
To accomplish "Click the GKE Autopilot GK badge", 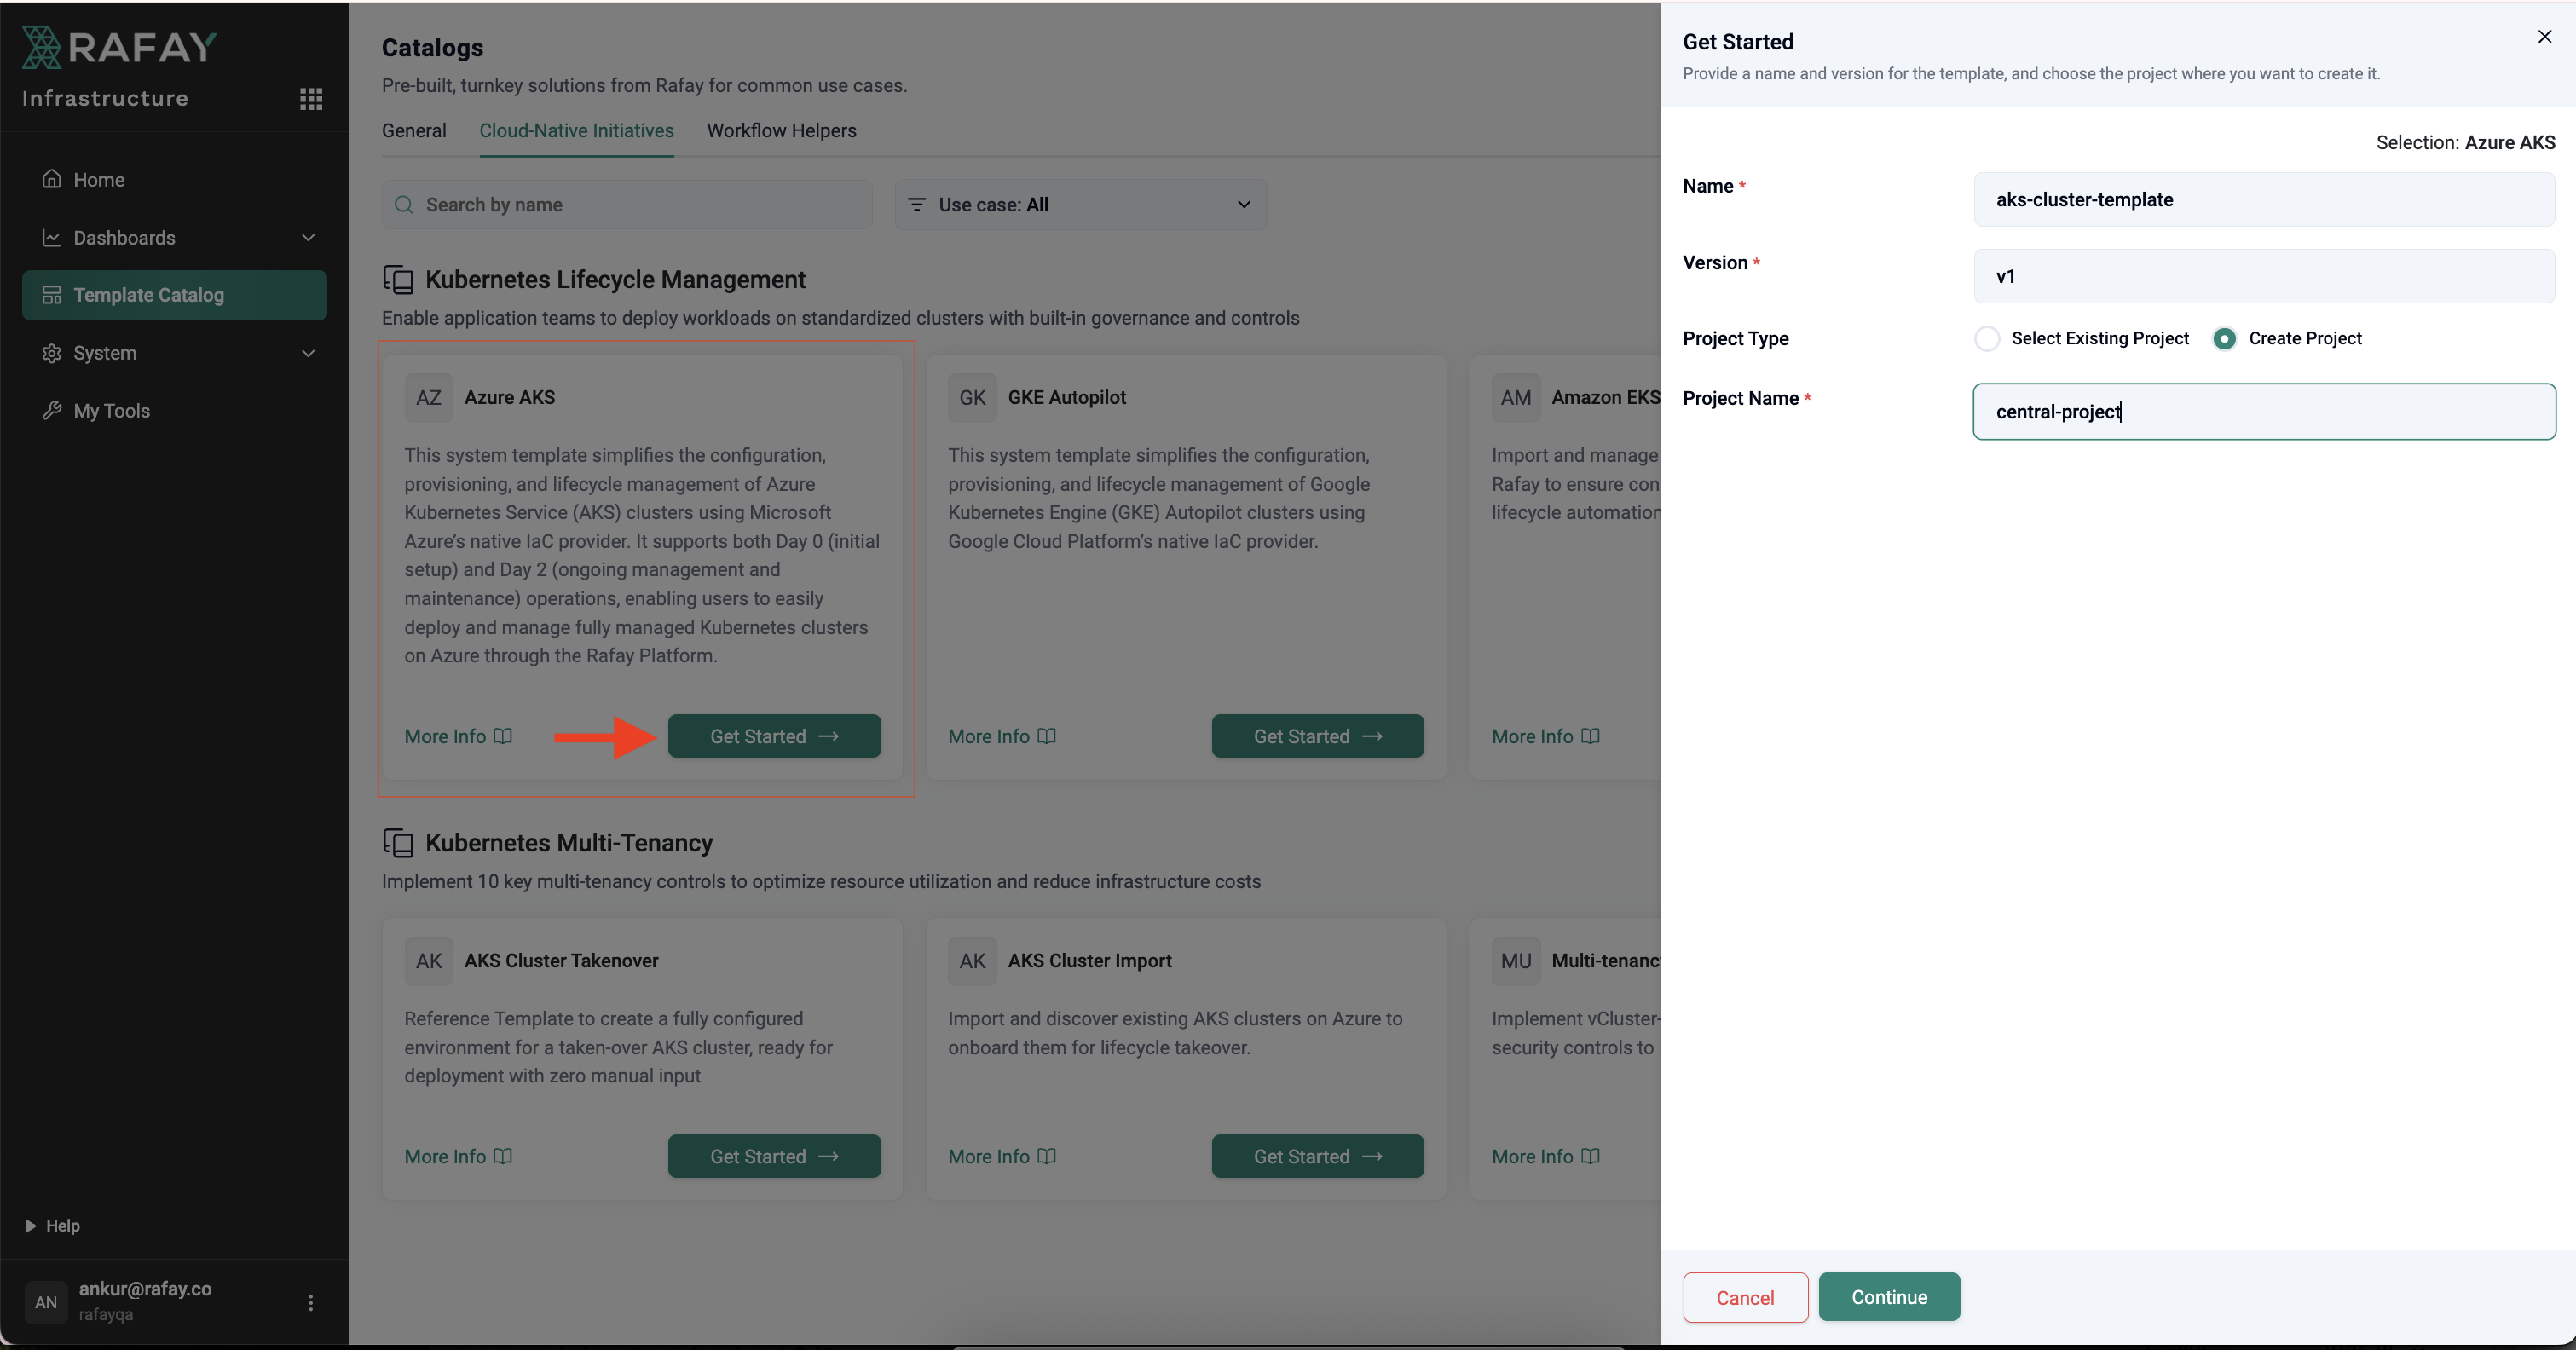I will [971, 398].
